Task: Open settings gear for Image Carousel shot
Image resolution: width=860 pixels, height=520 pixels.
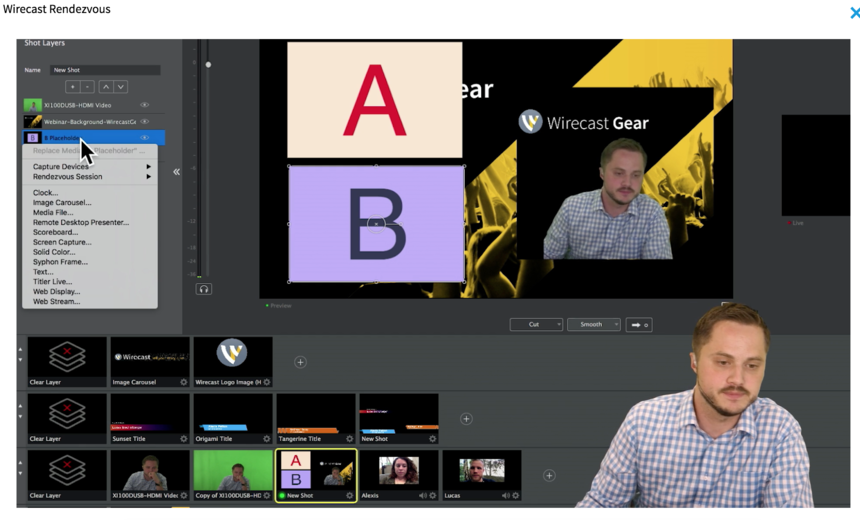Action: point(184,382)
